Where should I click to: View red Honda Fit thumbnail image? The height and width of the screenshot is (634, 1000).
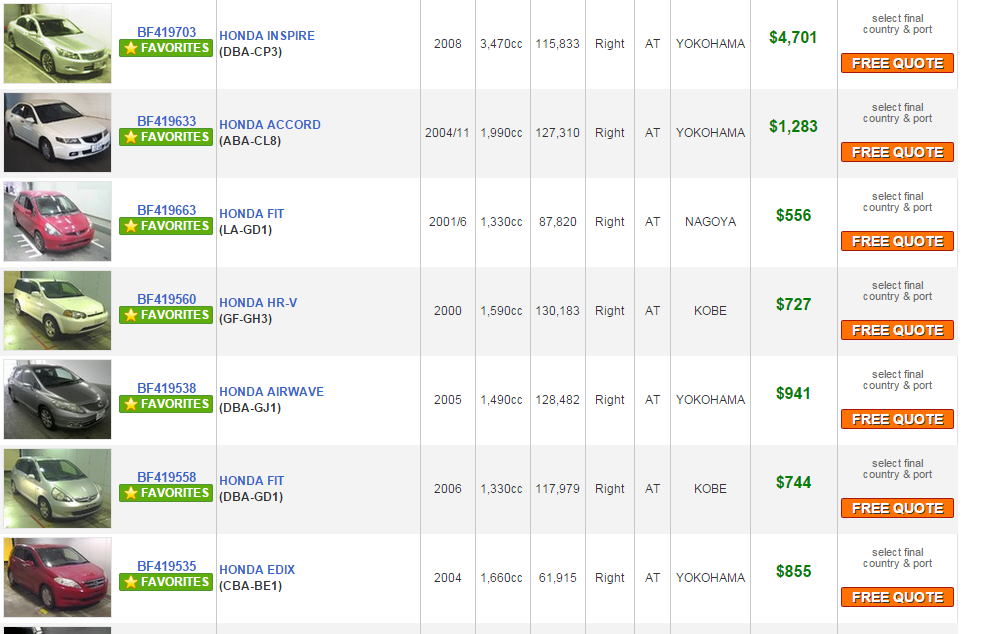[x=58, y=221]
